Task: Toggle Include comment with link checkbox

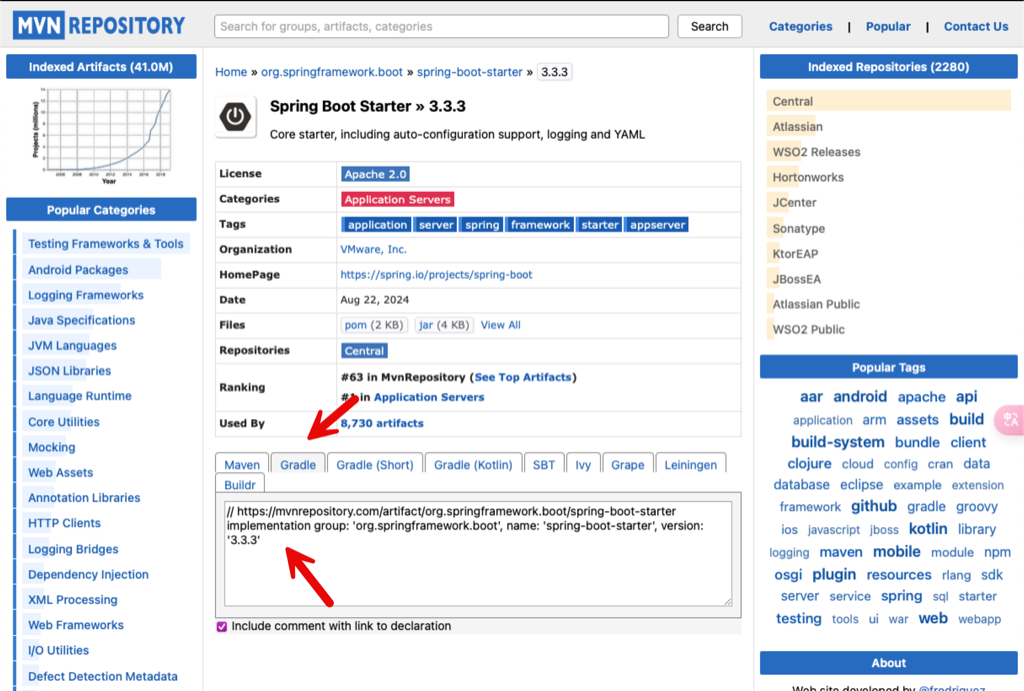Action: tap(222, 626)
